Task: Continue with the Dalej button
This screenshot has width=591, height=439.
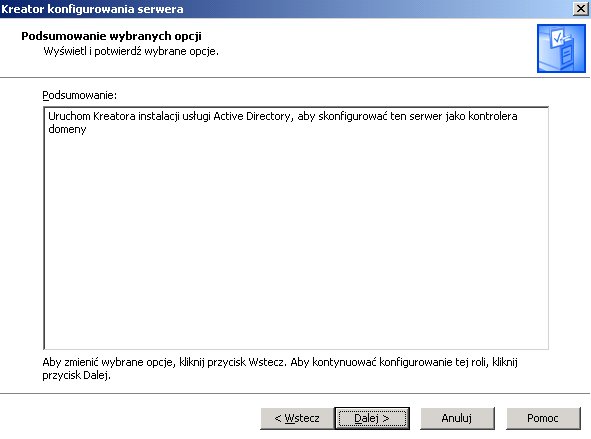Action: [372, 418]
